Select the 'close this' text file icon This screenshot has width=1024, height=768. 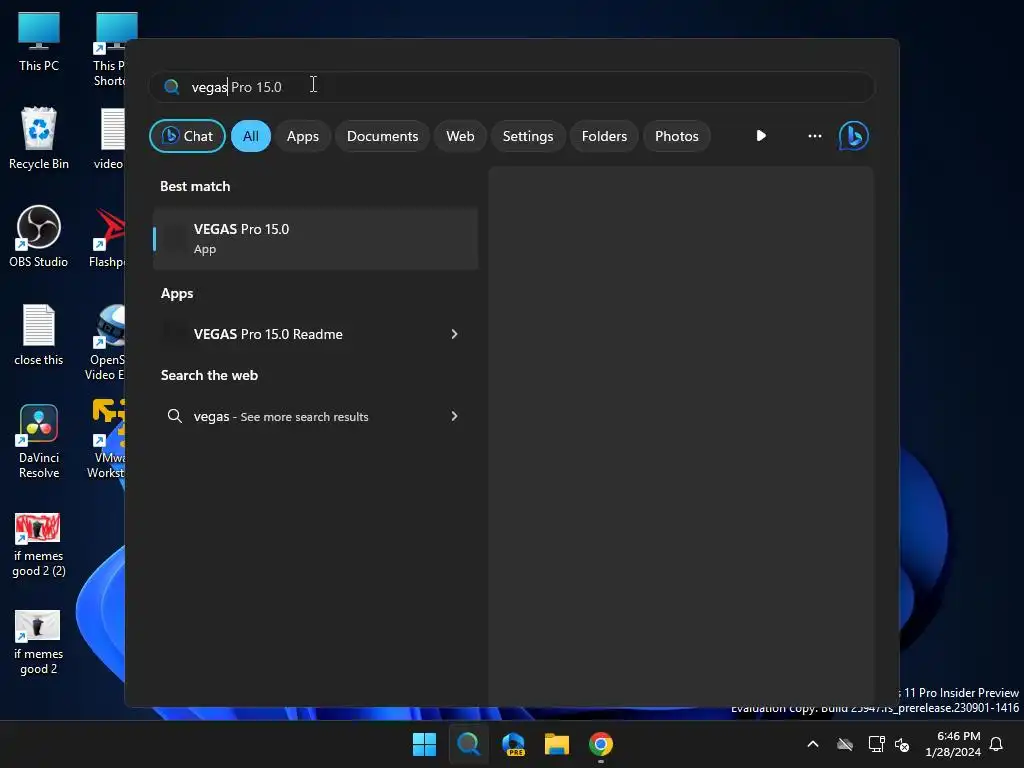39,334
